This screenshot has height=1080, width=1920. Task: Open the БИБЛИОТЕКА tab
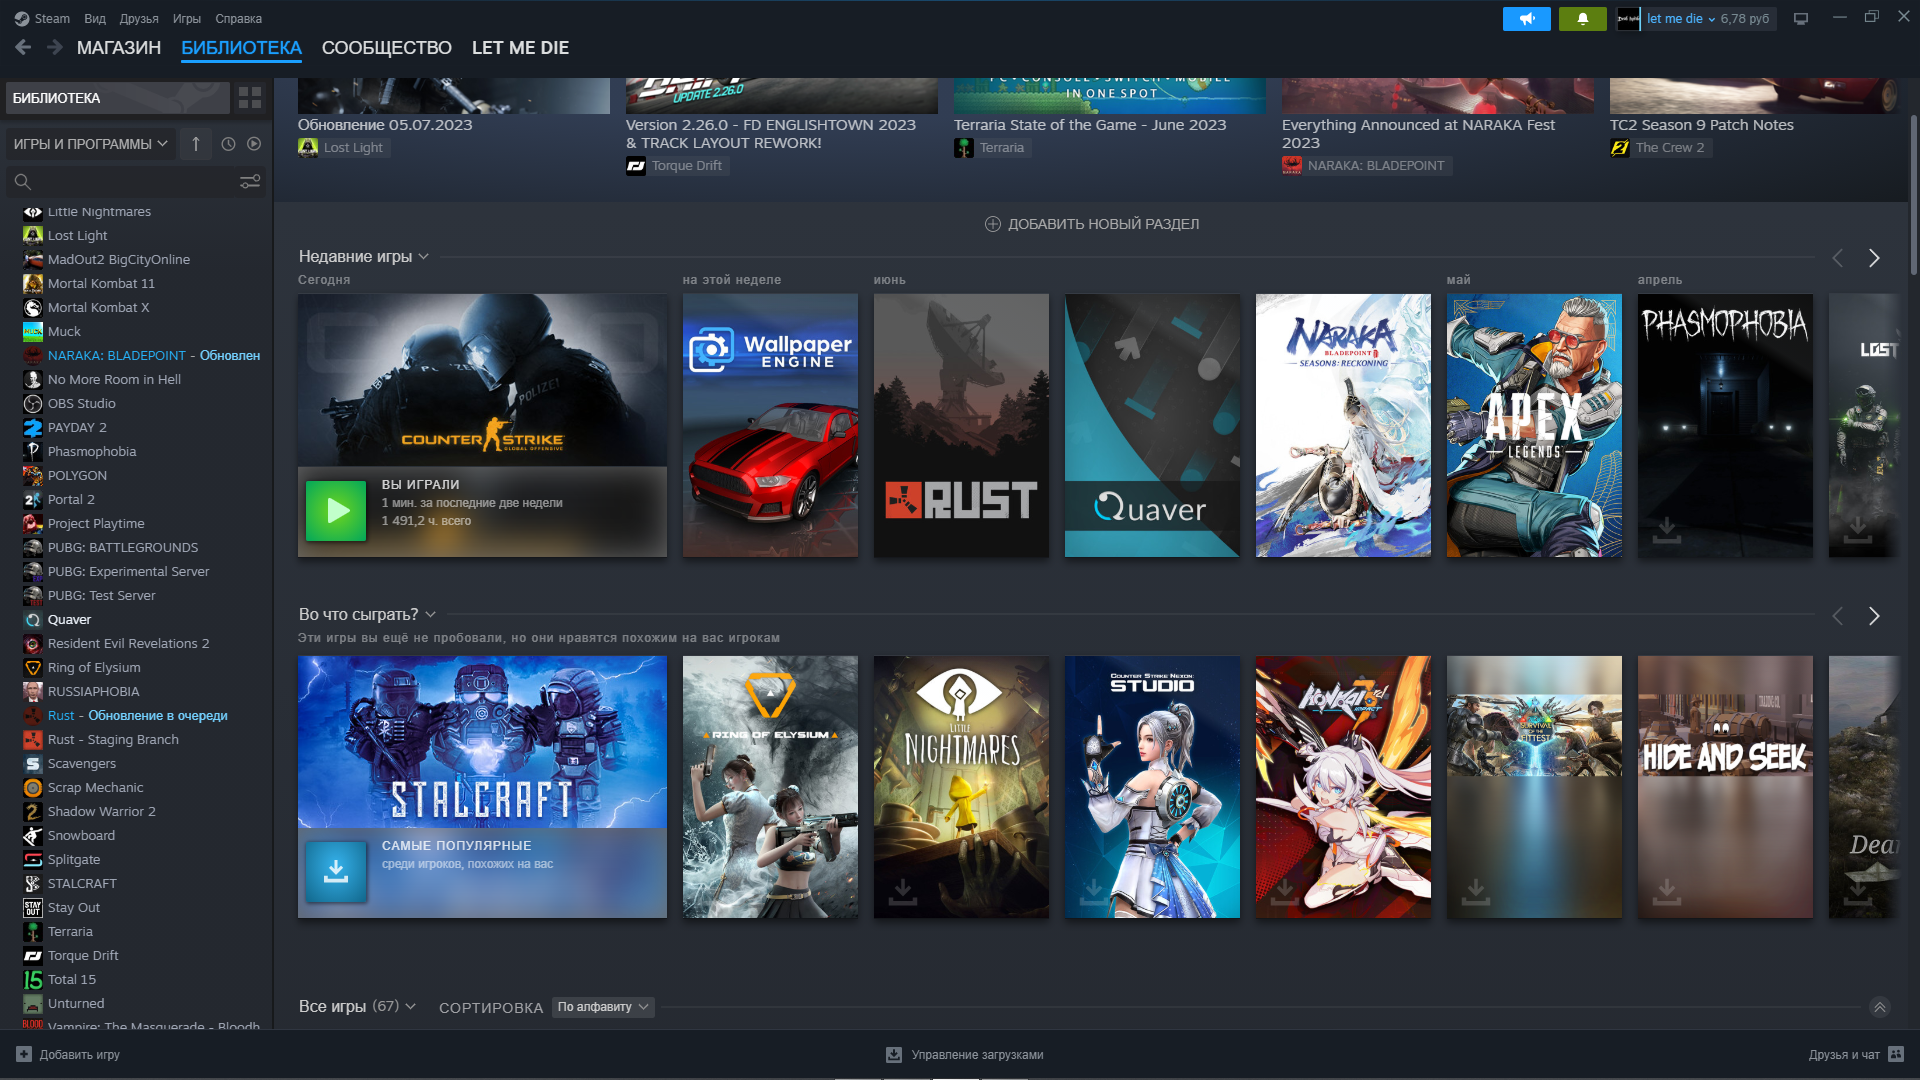pyautogui.click(x=241, y=48)
